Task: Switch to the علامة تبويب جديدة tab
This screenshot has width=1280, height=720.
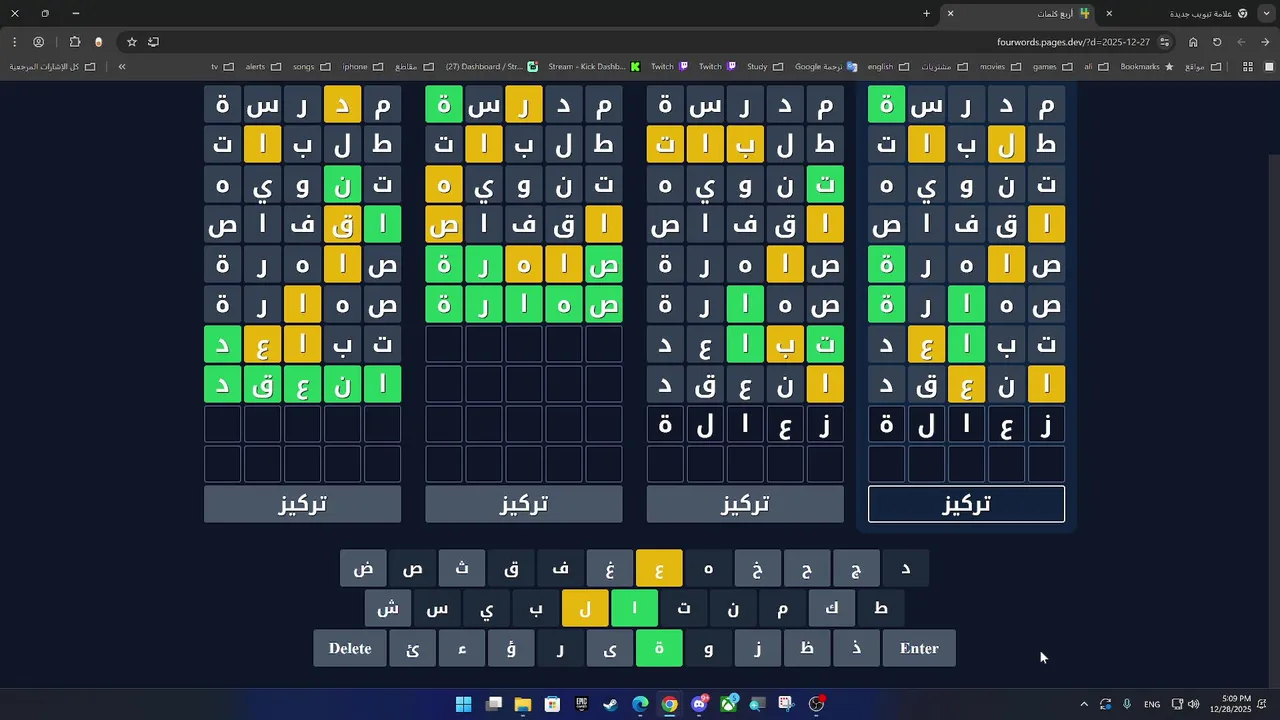Action: pos(1175,13)
